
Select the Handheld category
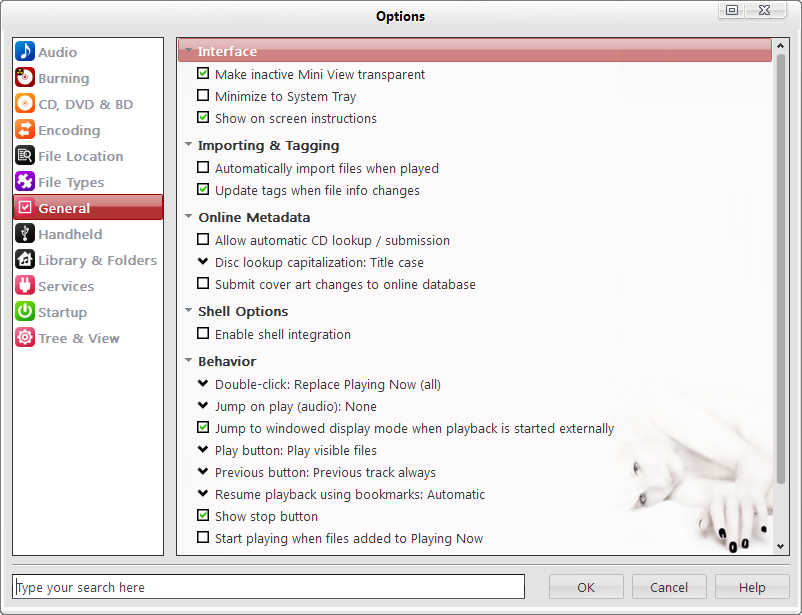70,234
